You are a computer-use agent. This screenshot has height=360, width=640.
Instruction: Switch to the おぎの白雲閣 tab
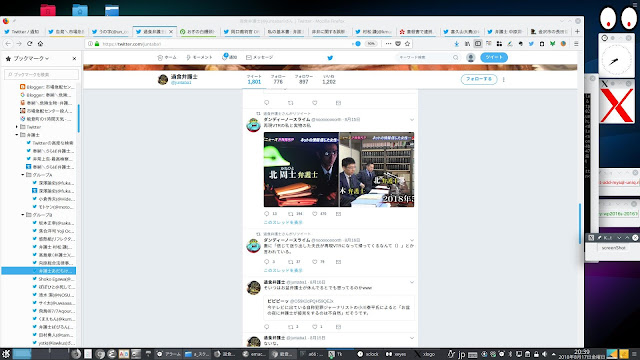tap(198, 31)
